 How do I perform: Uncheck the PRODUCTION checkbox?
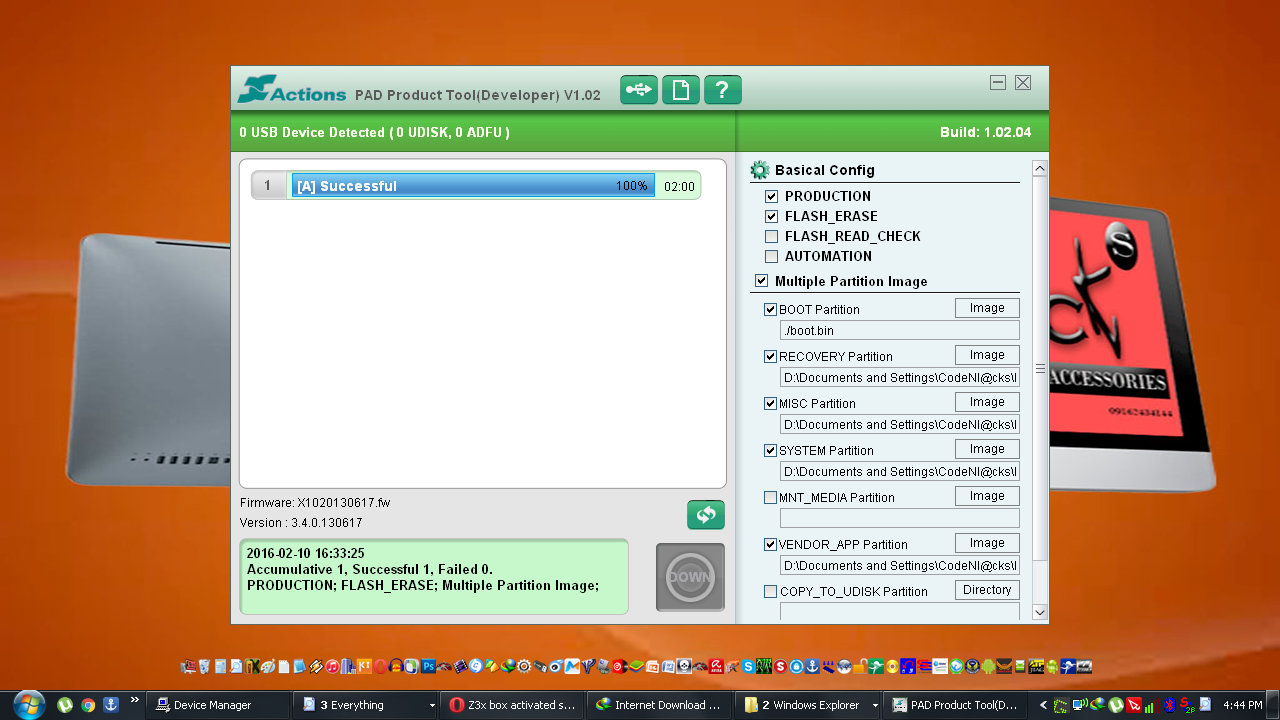(771, 196)
